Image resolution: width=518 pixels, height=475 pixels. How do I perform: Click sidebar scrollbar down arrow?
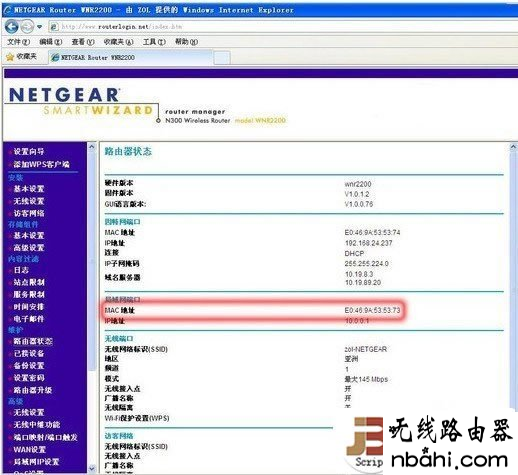point(92,468)
